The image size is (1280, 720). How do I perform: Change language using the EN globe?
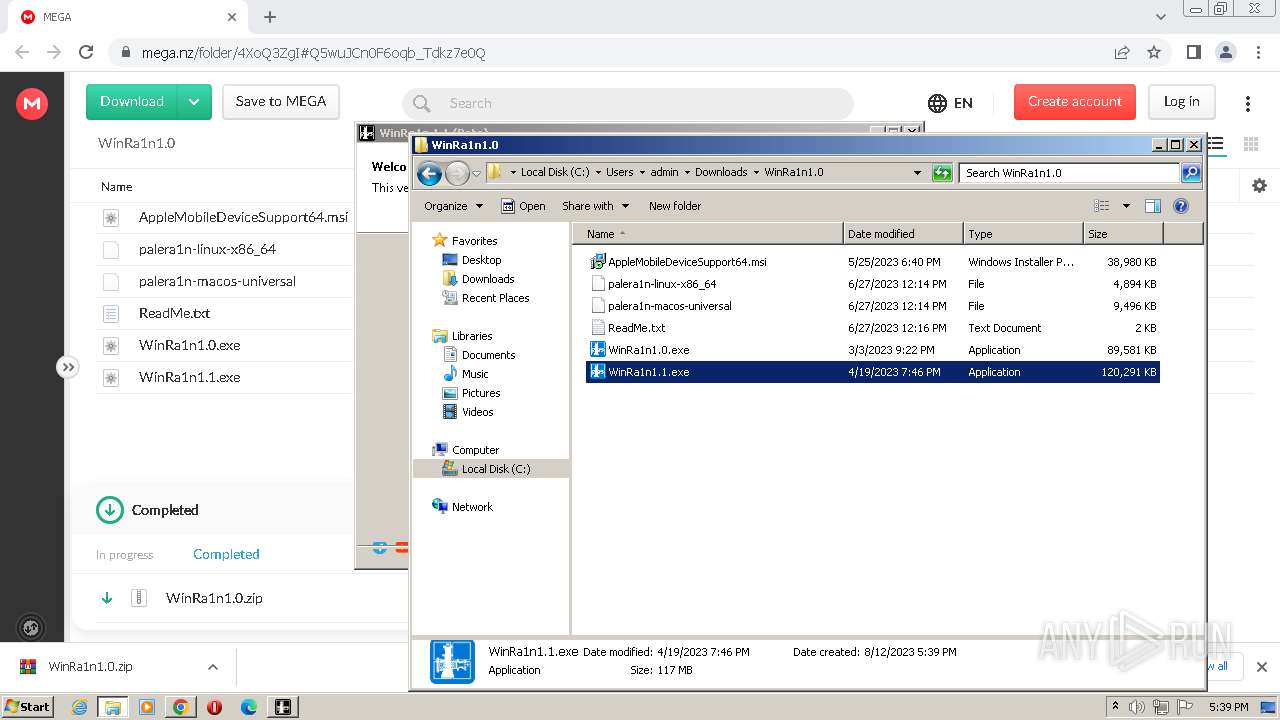pyautogui.click(x=950, y=103)
